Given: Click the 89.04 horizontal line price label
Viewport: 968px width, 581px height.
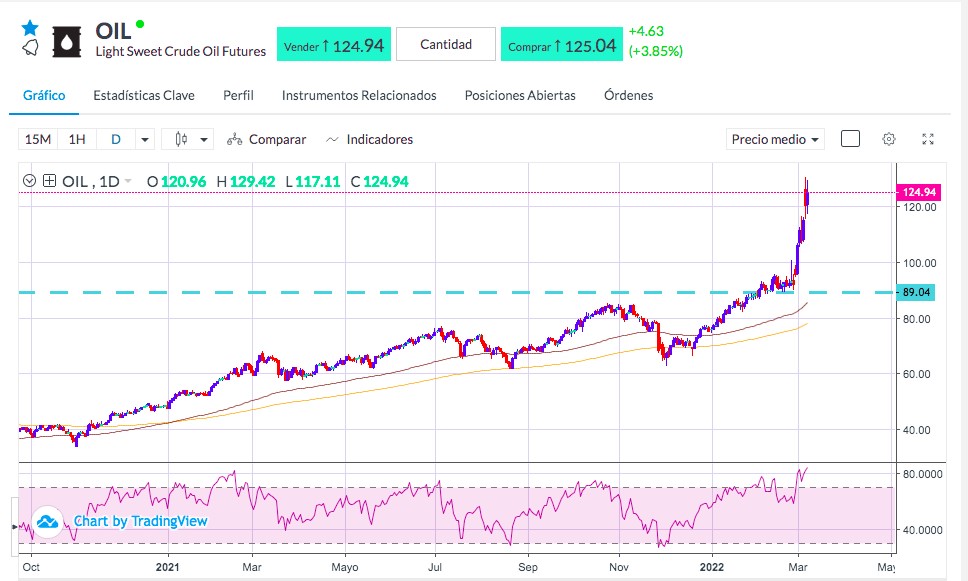Looking at the screenshot, I should point(916,292).
